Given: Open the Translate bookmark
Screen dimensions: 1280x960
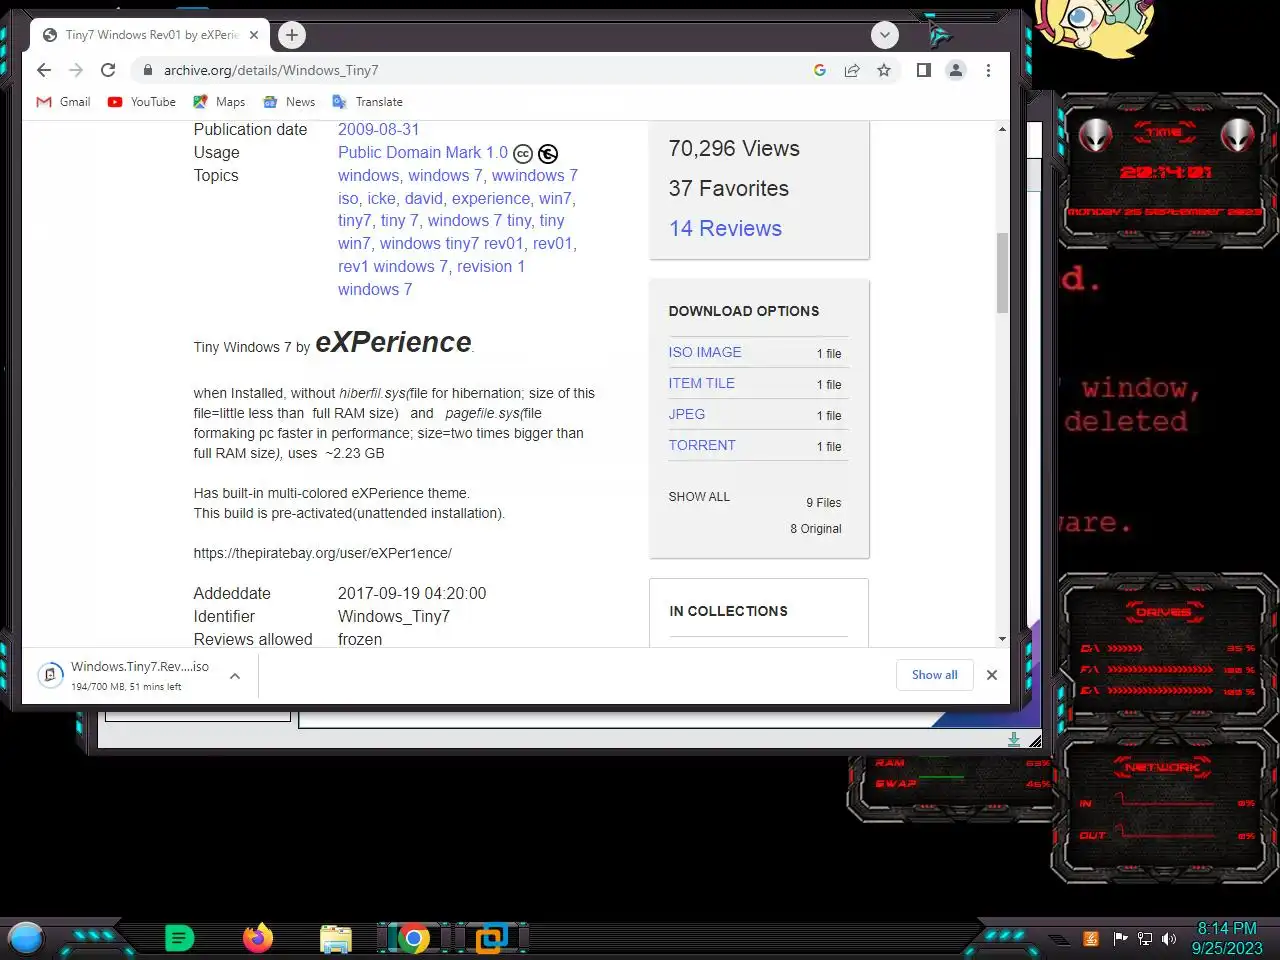Looking at the screenshot, I should click(x=367, y=102).
